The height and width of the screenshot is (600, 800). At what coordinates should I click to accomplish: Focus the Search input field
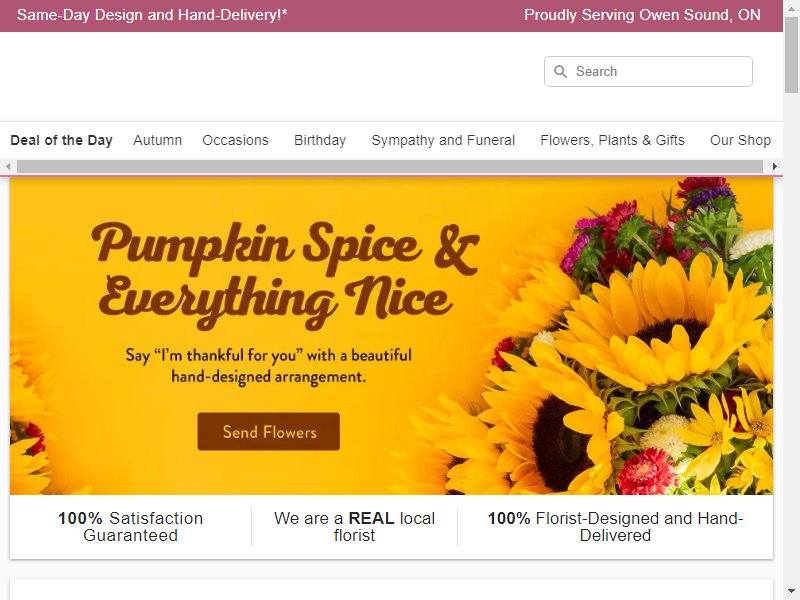(648, 71)
